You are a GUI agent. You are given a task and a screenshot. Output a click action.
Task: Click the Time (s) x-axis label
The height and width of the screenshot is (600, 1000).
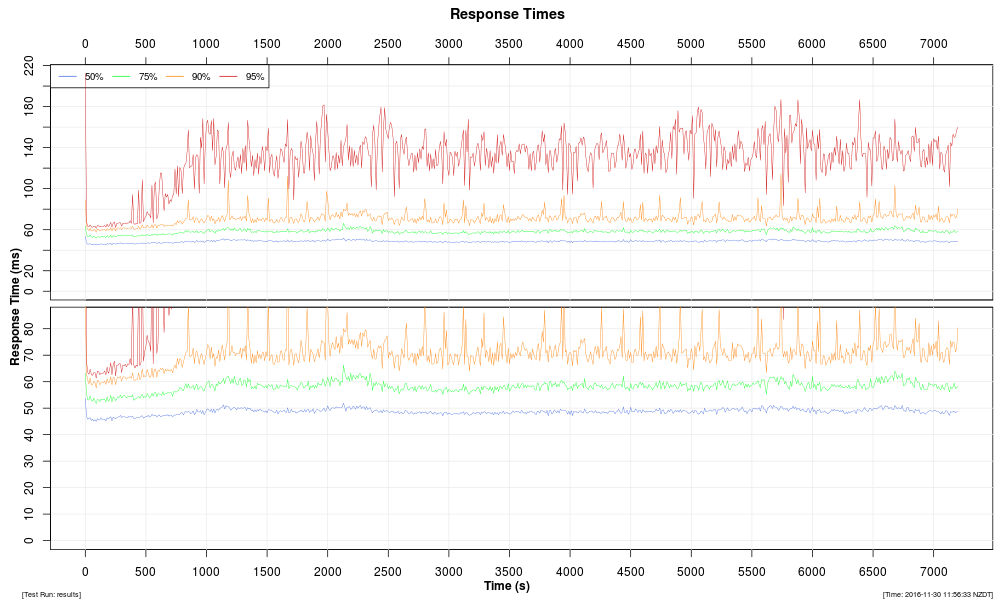[x=507, y=585]
